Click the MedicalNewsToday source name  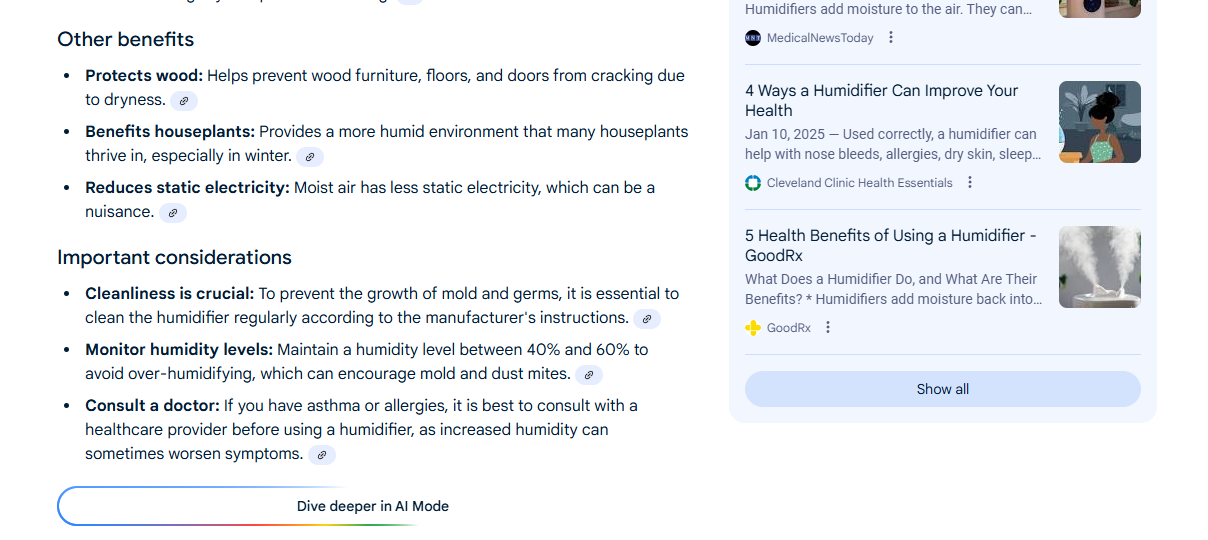[820, 38]
